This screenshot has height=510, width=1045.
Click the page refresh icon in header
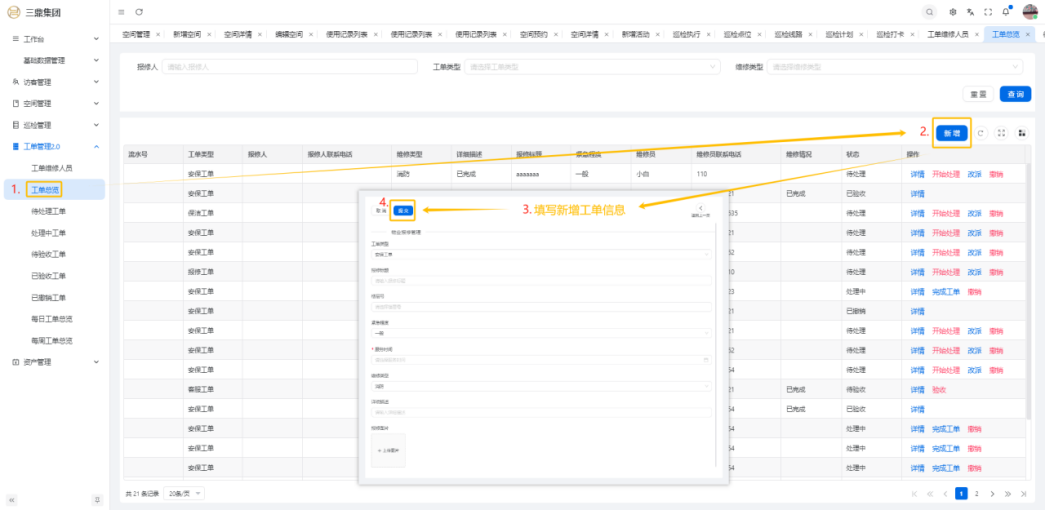pos(139,11)
